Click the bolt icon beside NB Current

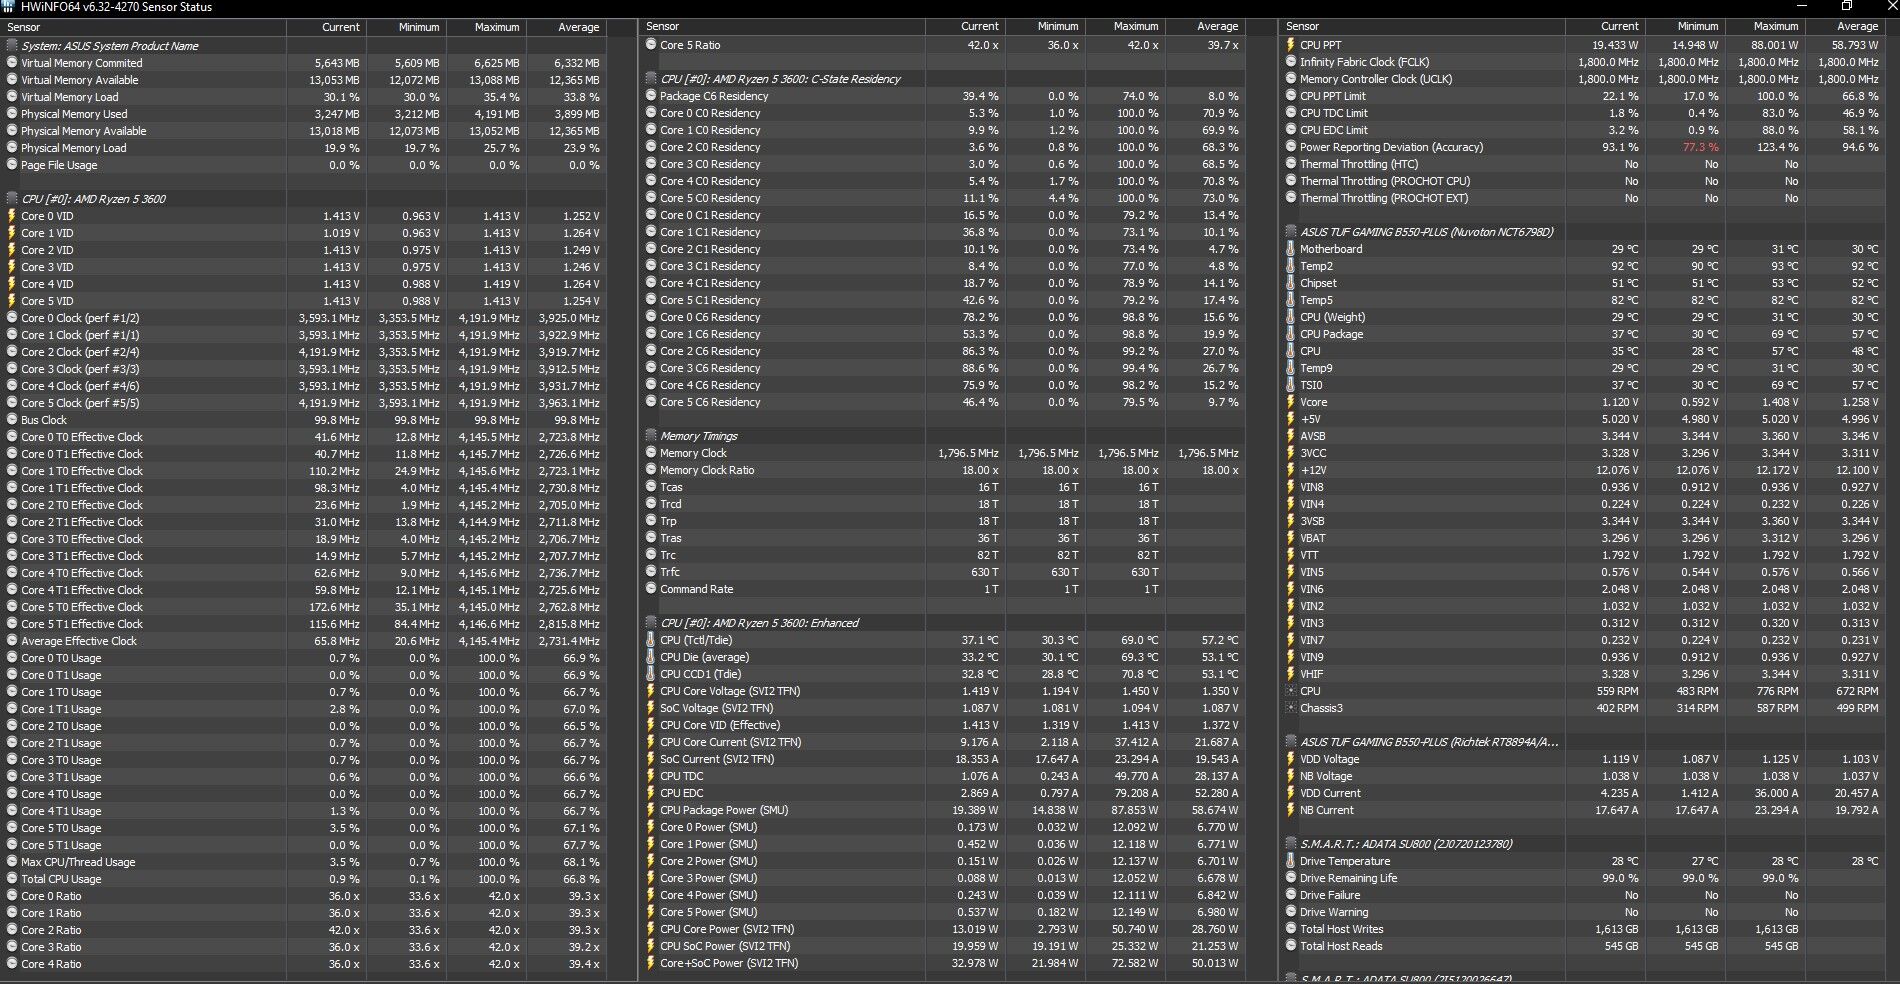pyautogui.click(x=1291, y=810)
